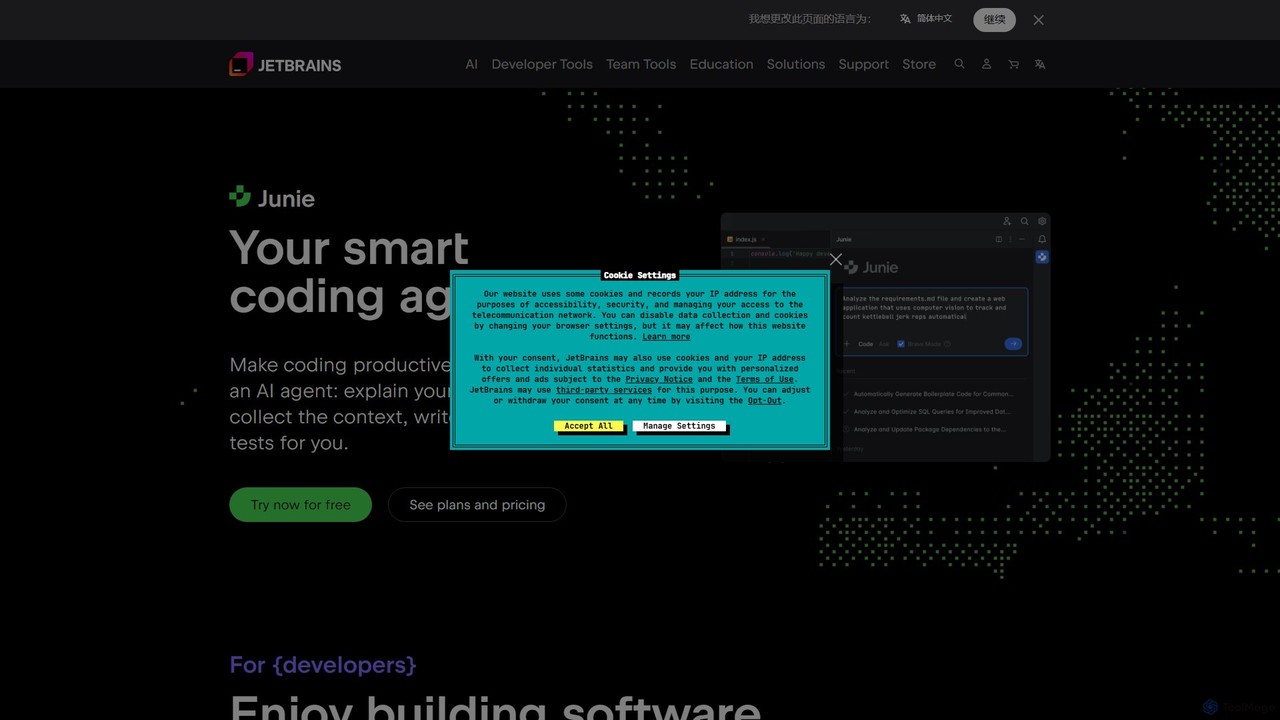
Task: Dismiss the page-language translation bar
Action: [1038, 20]
